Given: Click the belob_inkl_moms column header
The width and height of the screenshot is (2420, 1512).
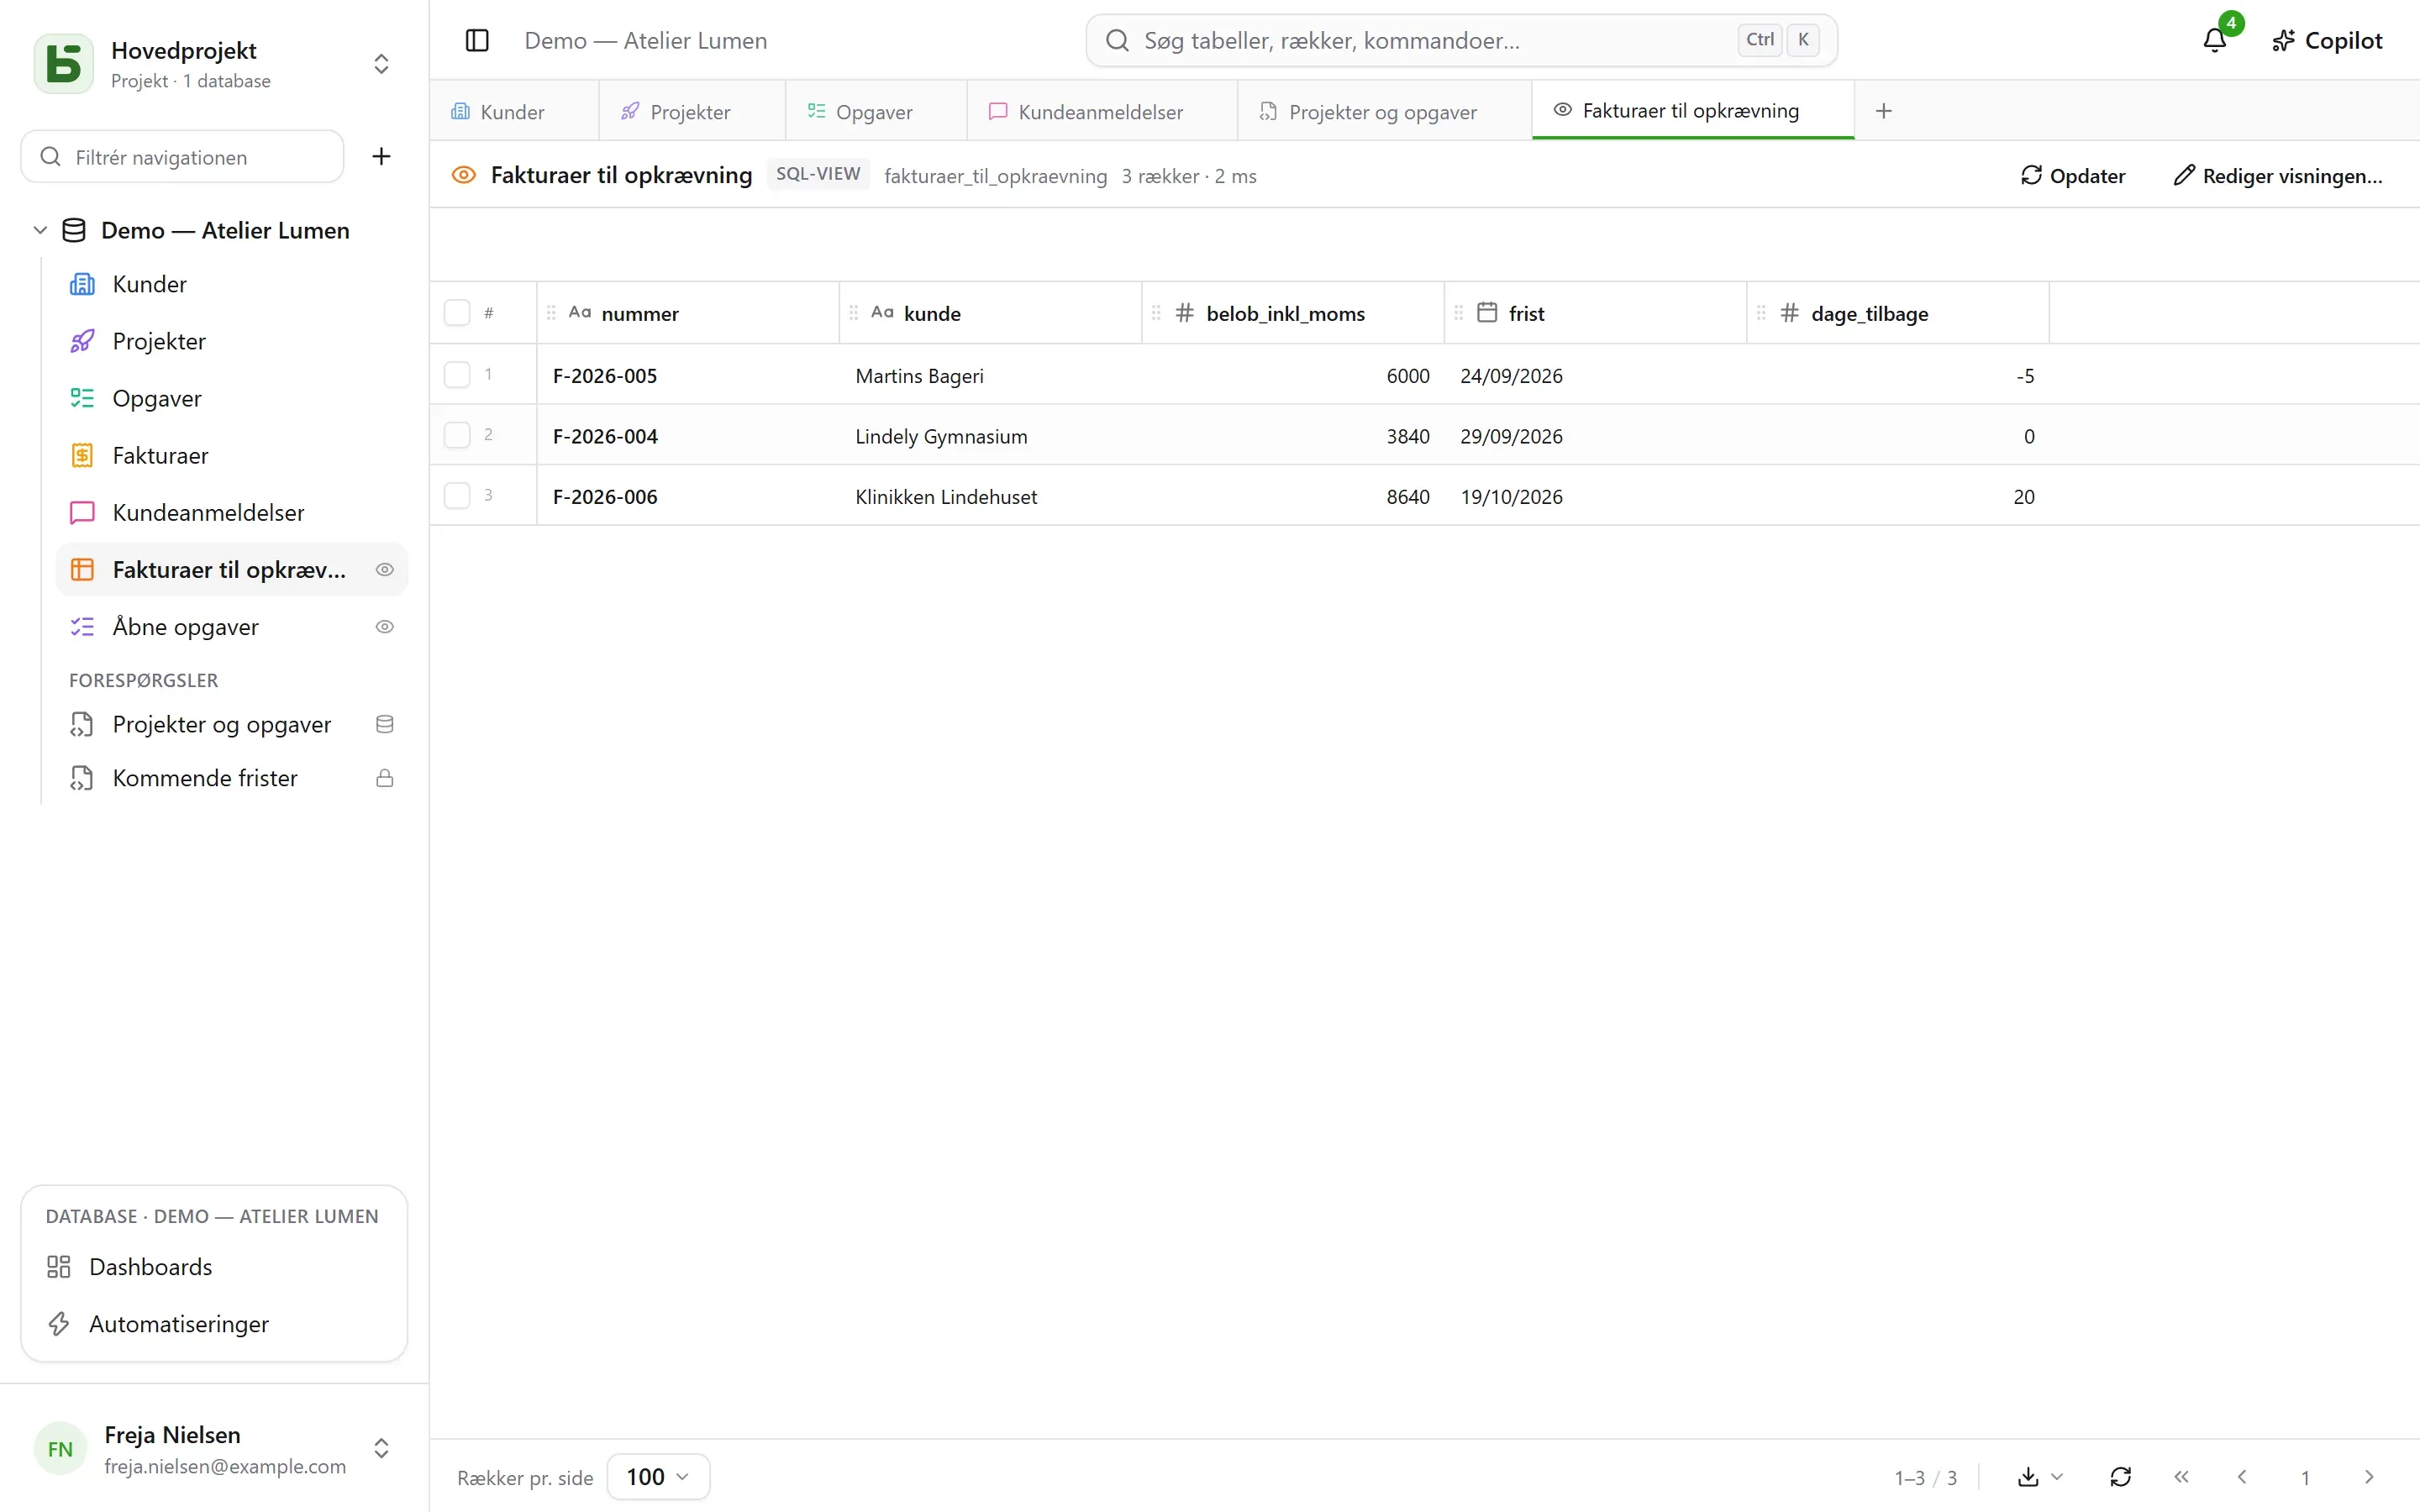Looking at the screenshot, I should click(x=1293, y=313).
